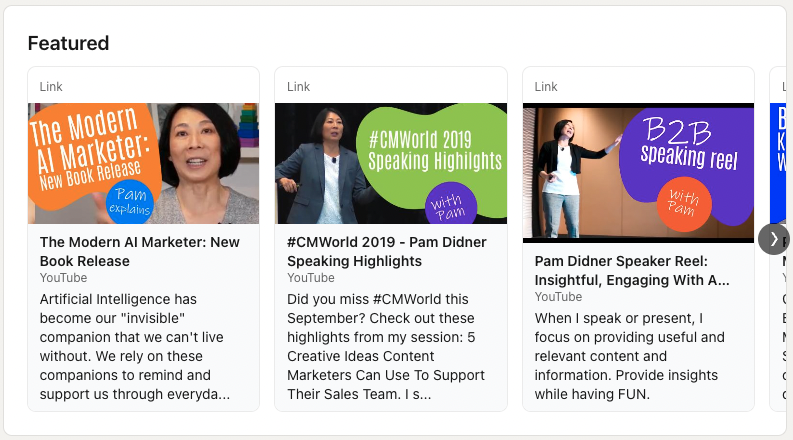Click the 'Pam explains' blue circle badge
Viewport: 793px width, 440px height.
click(130, 201)
